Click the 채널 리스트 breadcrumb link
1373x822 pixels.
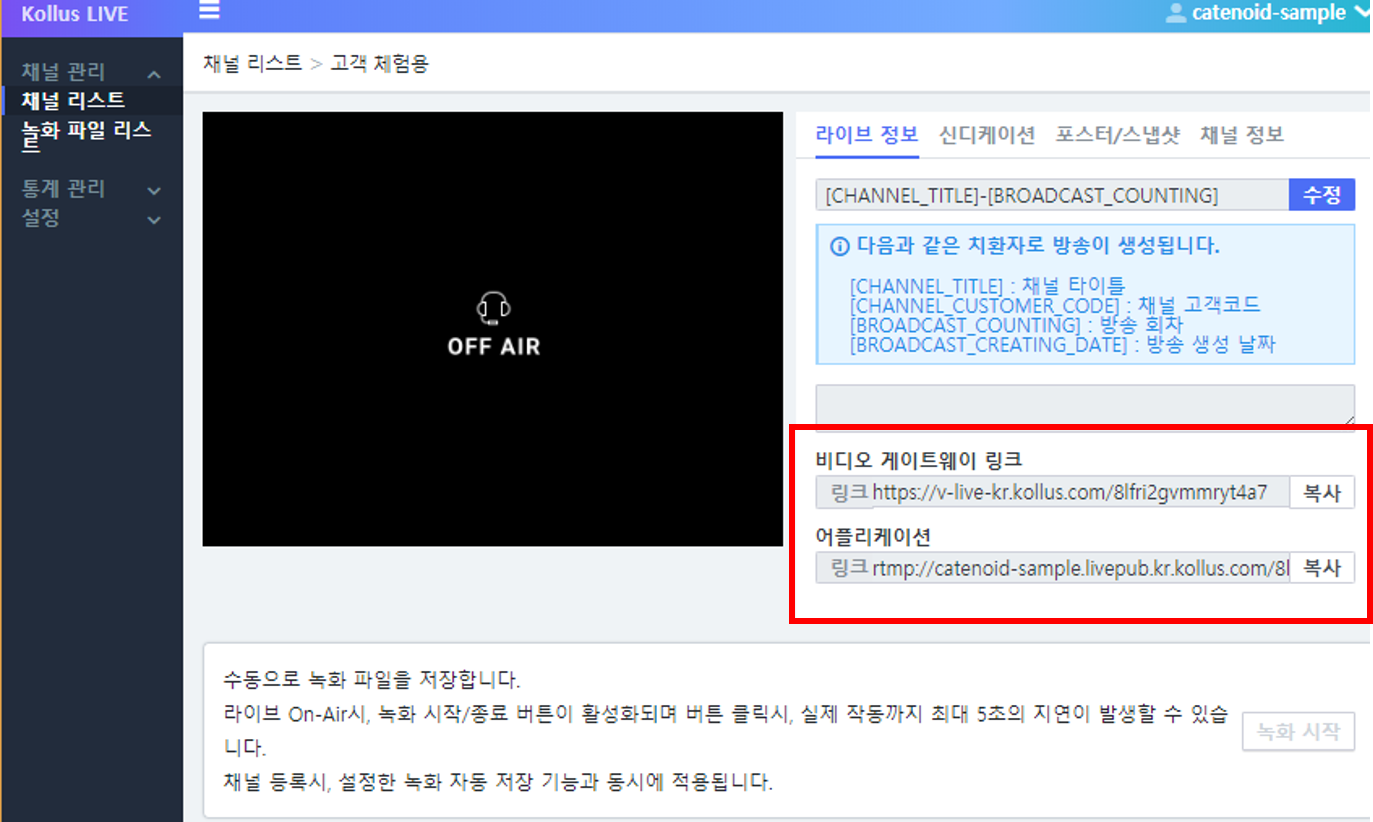click(x=252, y=63)
